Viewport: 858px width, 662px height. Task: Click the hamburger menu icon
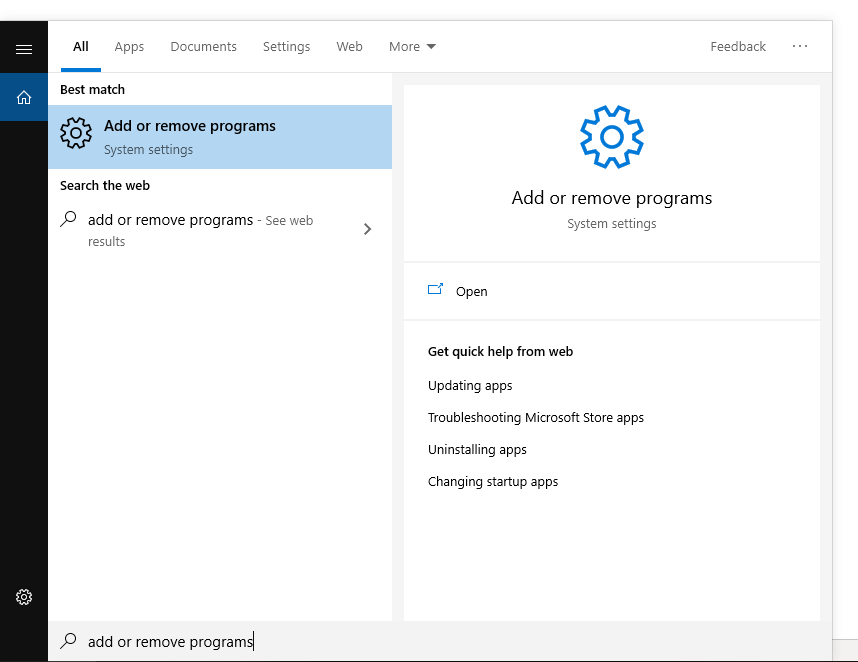pos(24,49)
